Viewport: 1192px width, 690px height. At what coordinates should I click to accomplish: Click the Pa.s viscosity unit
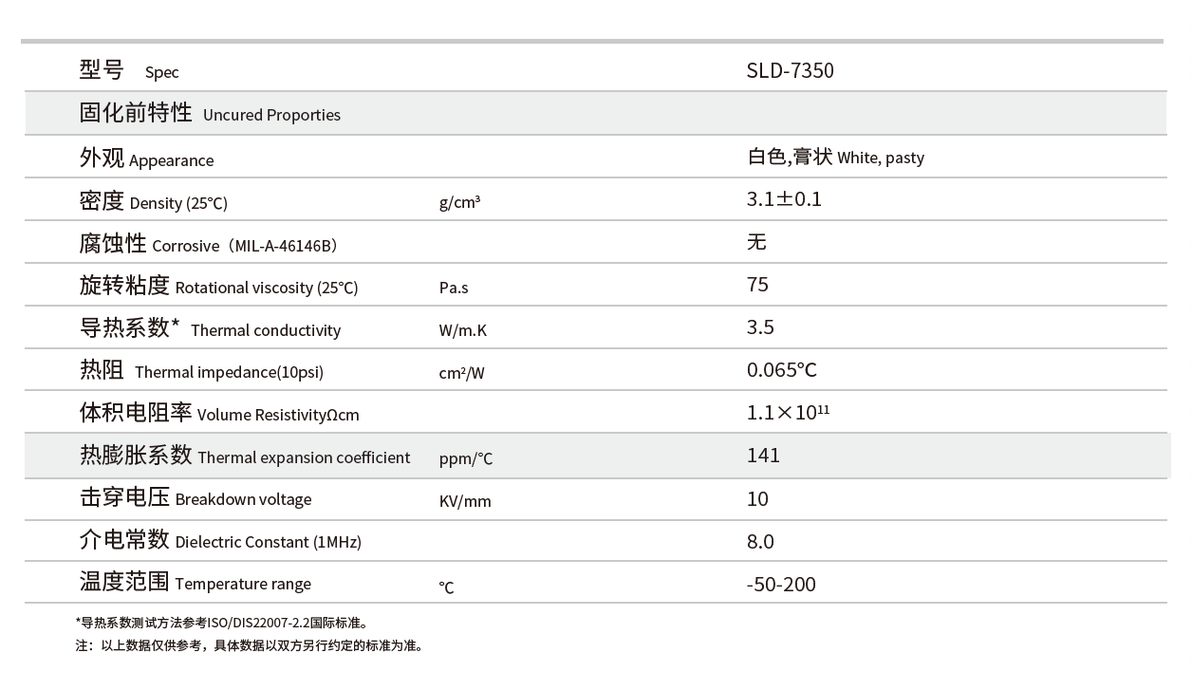click(453, 288)
